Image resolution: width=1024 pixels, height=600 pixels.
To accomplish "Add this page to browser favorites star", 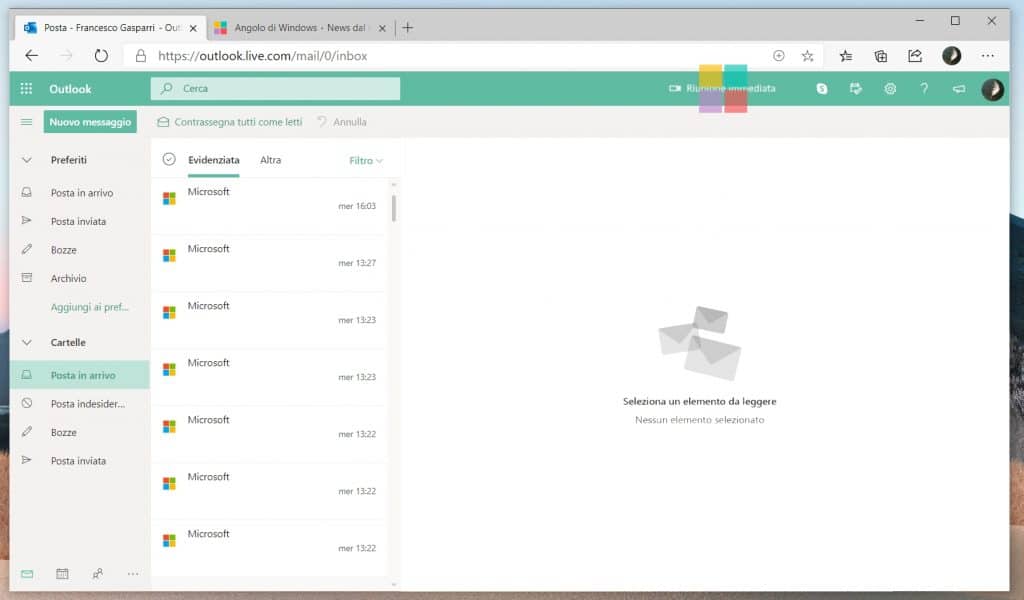I will coord(807,56).
